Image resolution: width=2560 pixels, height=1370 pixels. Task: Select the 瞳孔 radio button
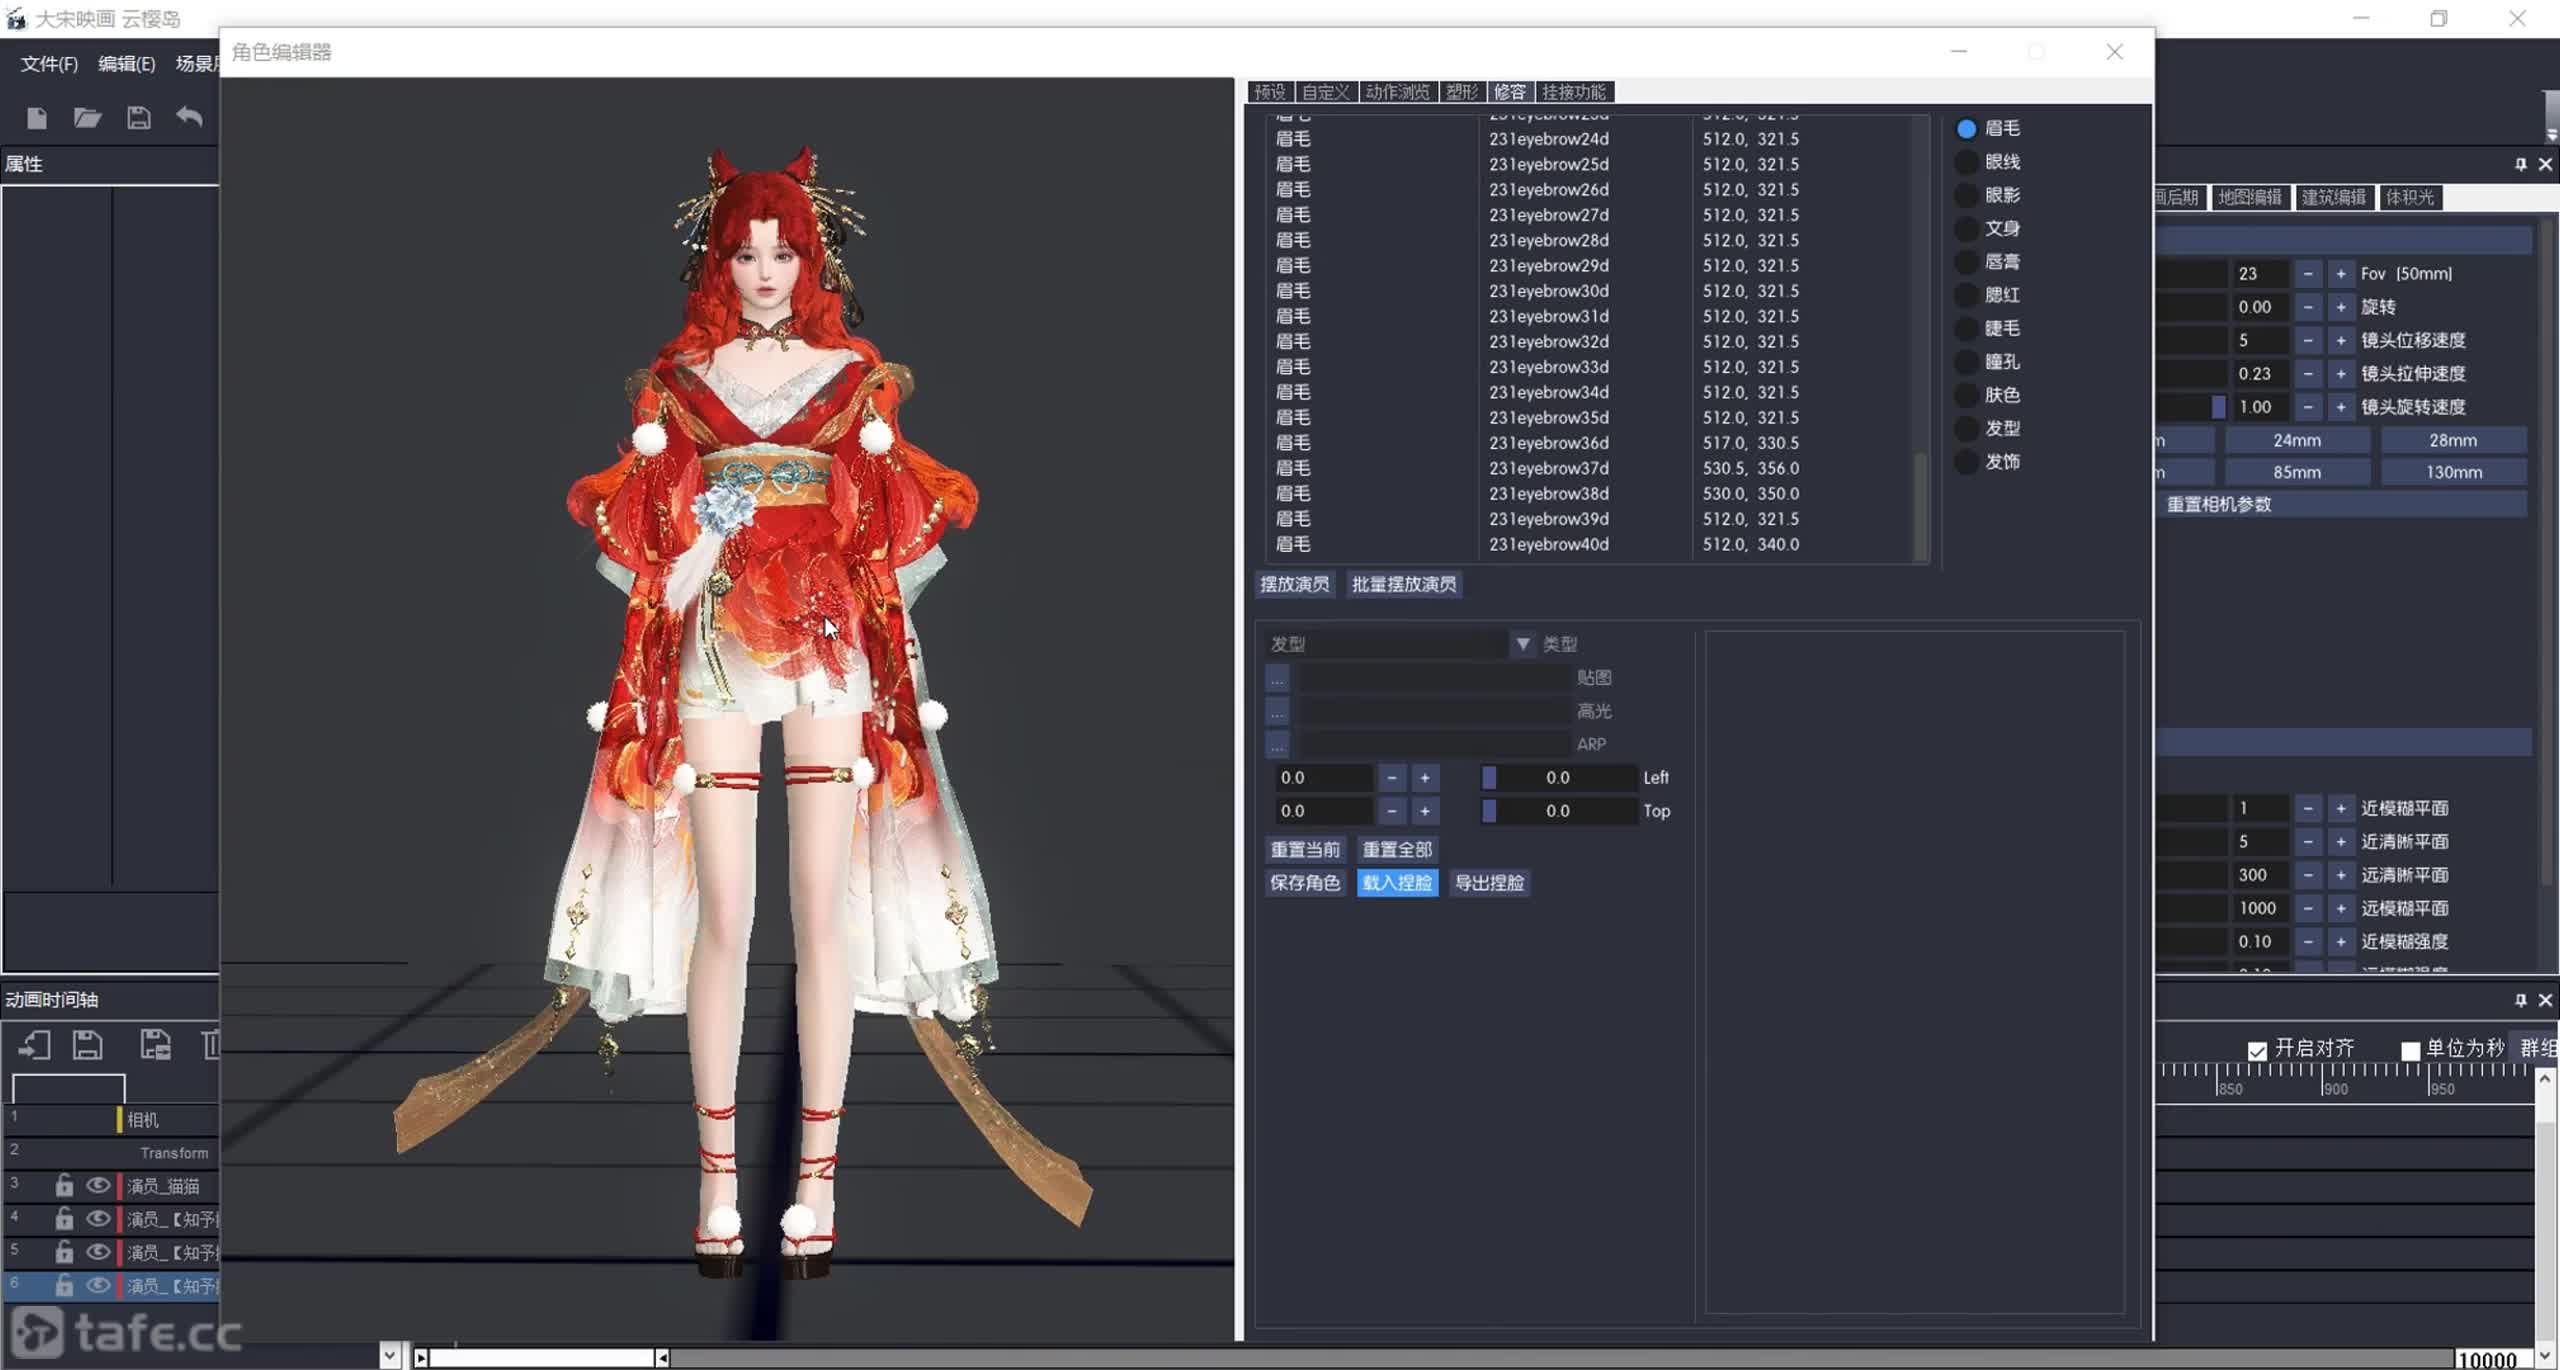(x=1966, y=362)
